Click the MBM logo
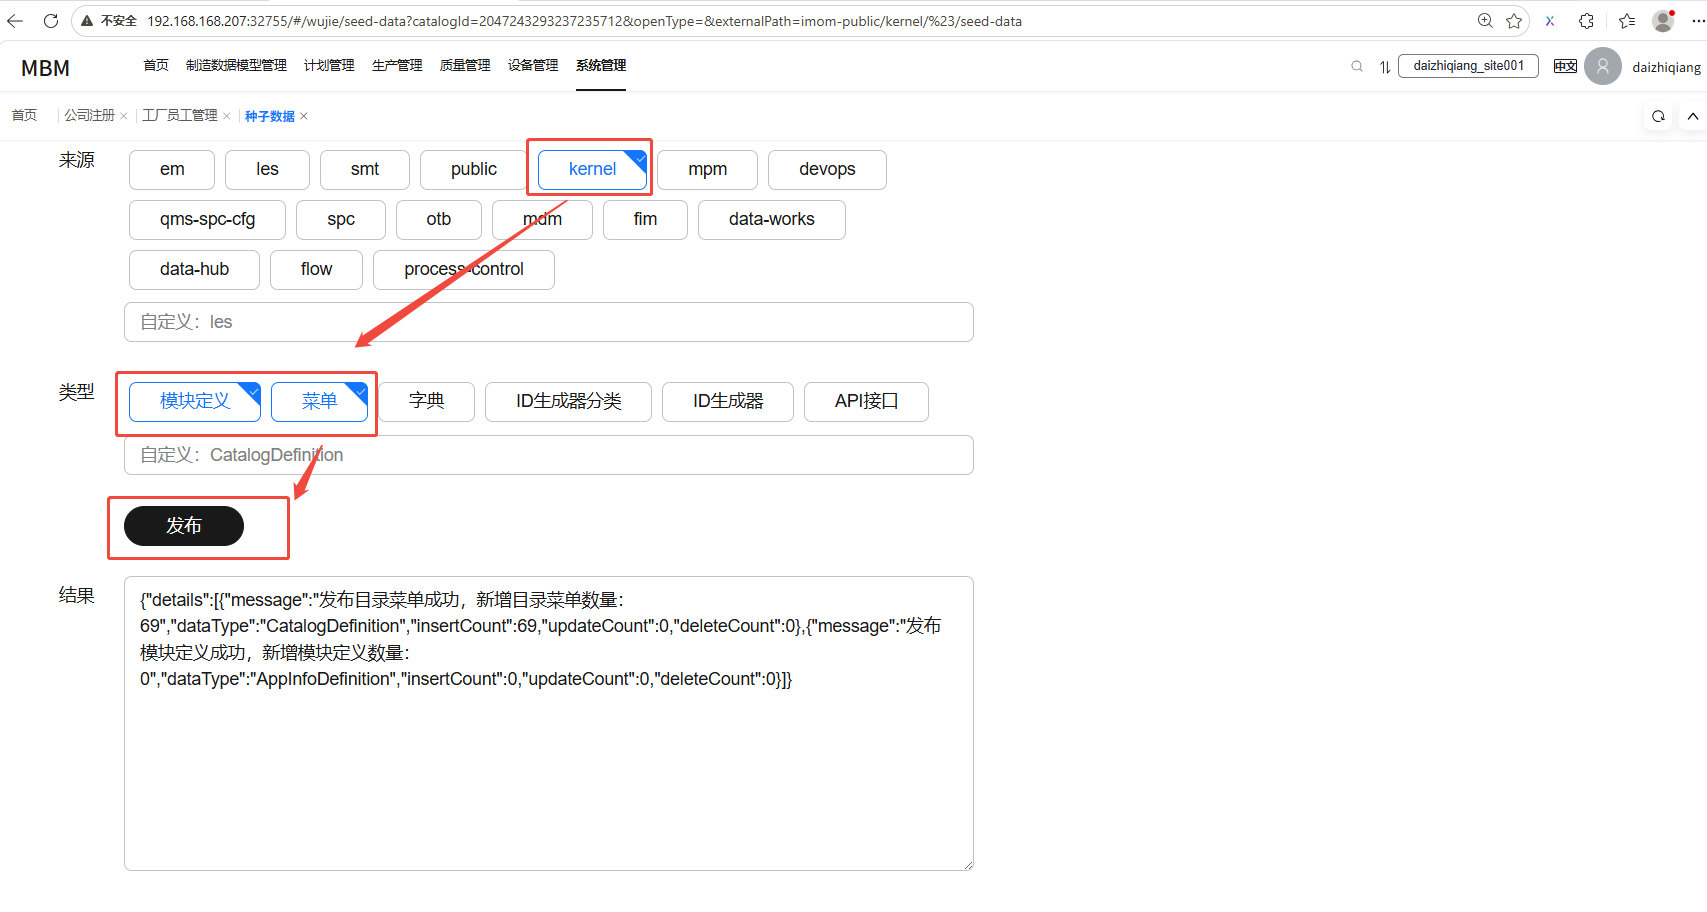The height and width of the screenshot is (912, 1707). (x=46, y=68)
